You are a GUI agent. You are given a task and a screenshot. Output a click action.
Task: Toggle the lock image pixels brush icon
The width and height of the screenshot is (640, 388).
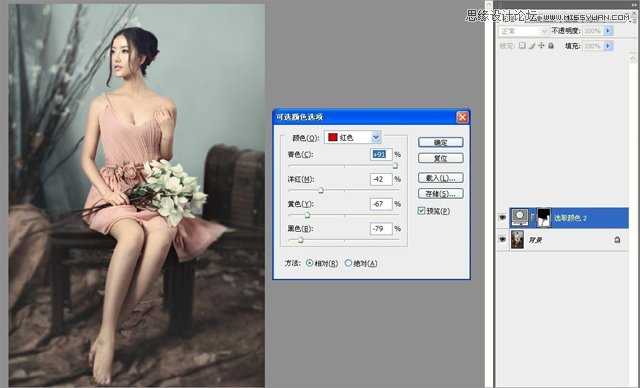(x=532, y=46)
